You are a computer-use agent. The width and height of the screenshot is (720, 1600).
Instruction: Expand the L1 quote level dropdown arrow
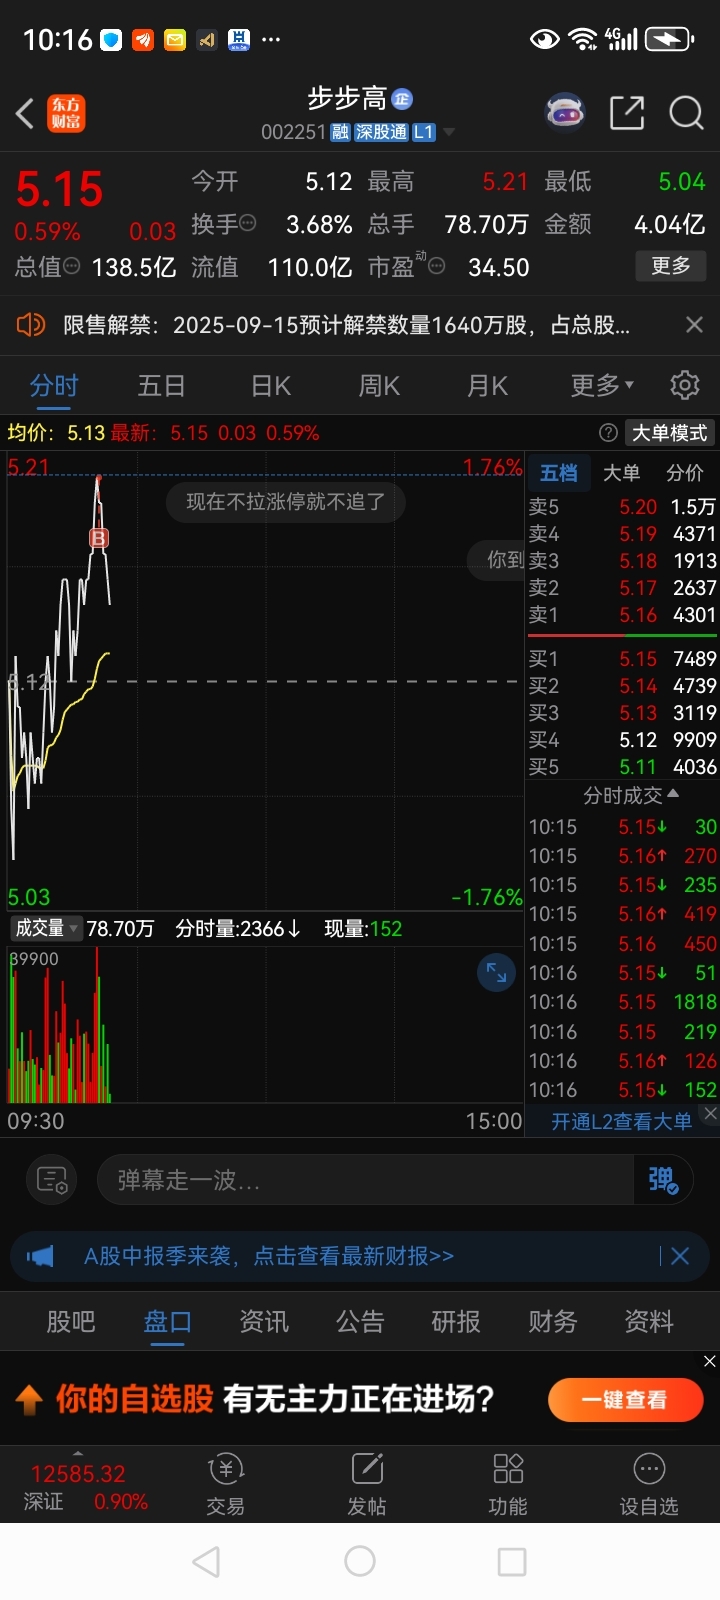click(449, 132)
